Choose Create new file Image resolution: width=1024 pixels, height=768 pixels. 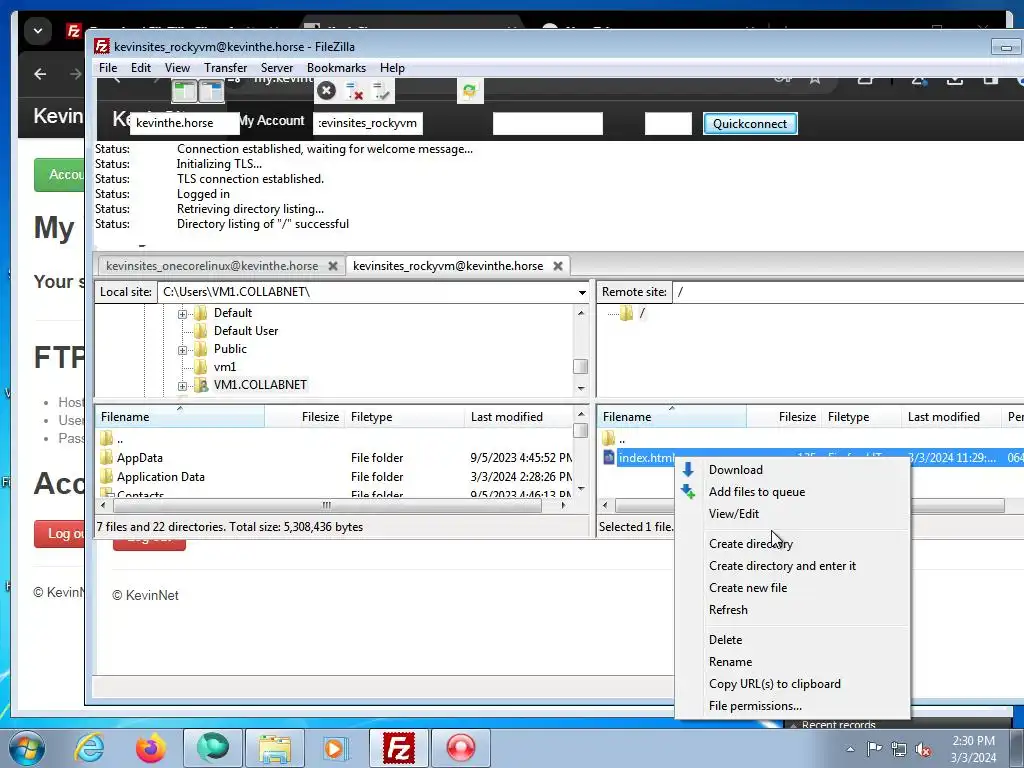(792, 588)
